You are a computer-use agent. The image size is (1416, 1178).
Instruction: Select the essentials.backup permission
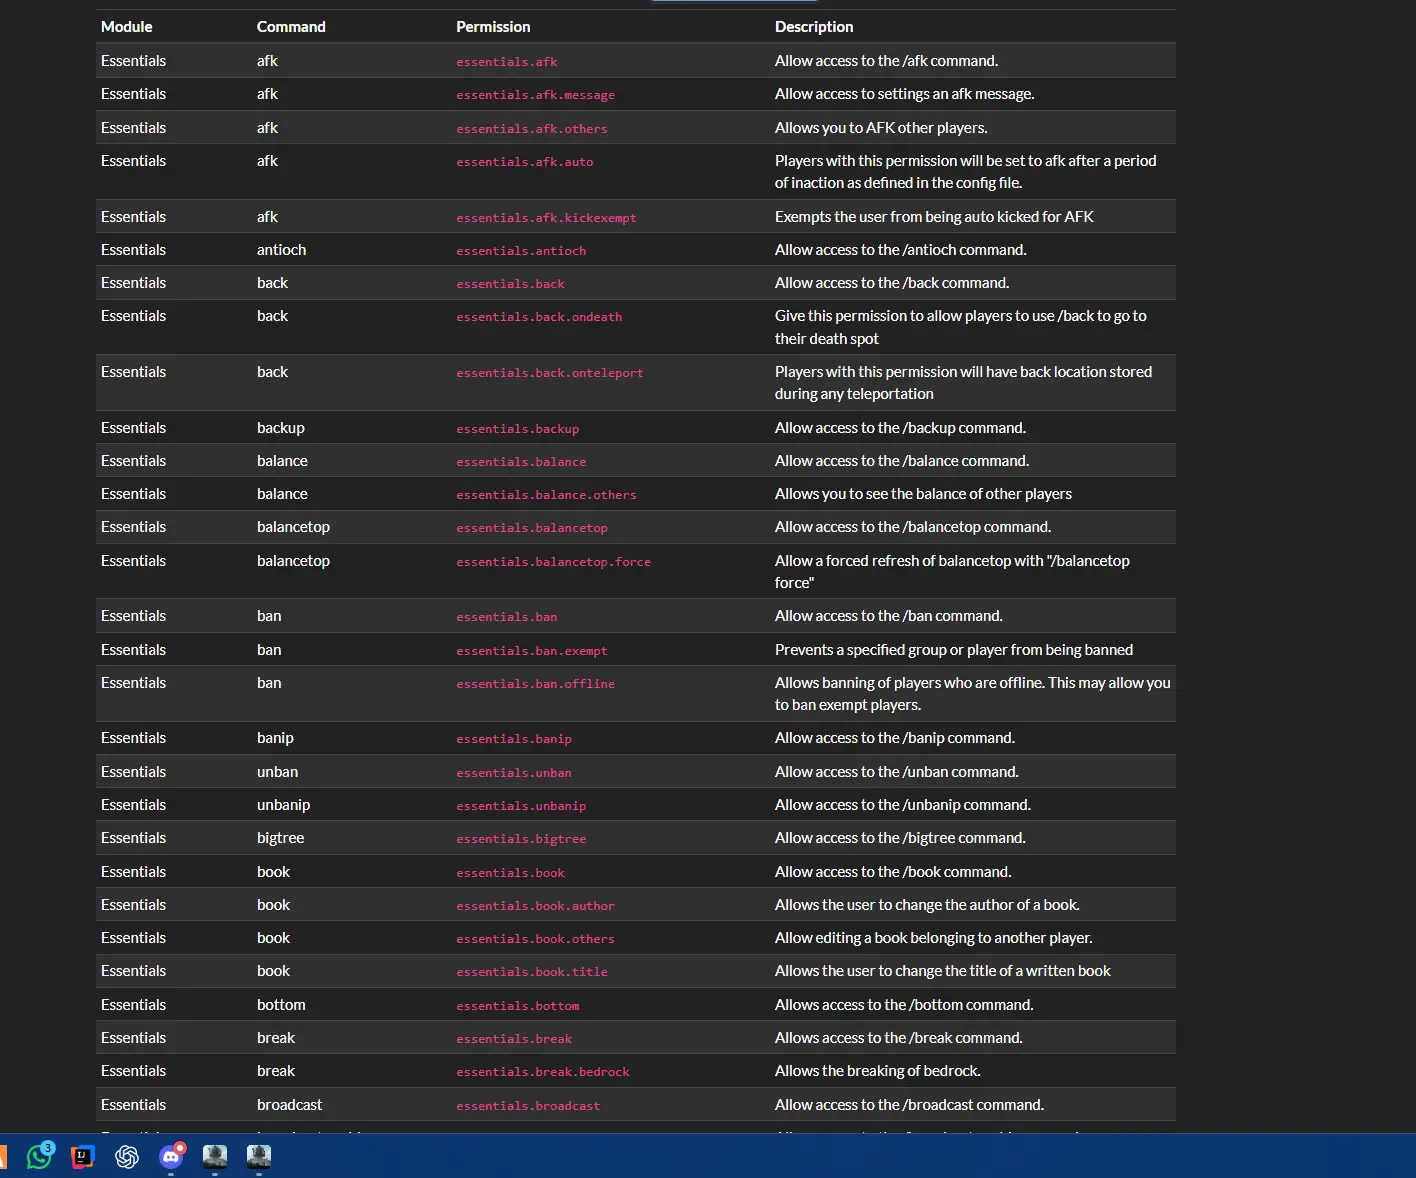(x=518, y=429)
